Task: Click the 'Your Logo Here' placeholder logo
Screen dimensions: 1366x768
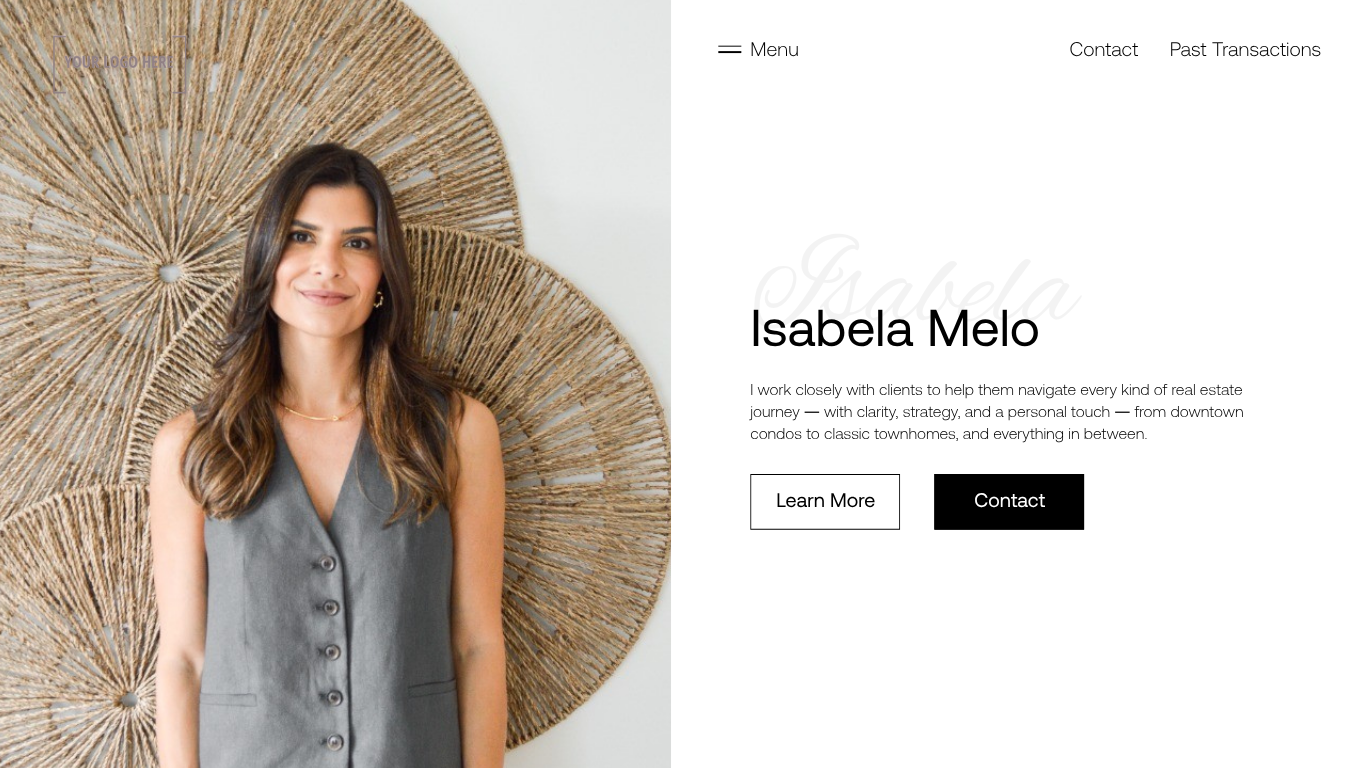Action: click(119, 62)
